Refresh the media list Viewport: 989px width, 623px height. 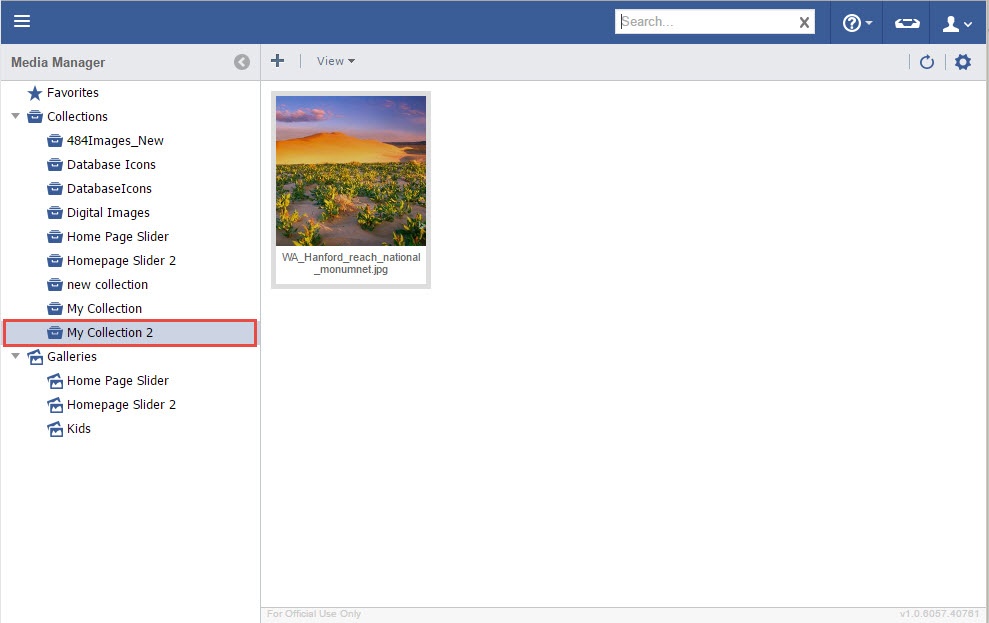[927, 62]
